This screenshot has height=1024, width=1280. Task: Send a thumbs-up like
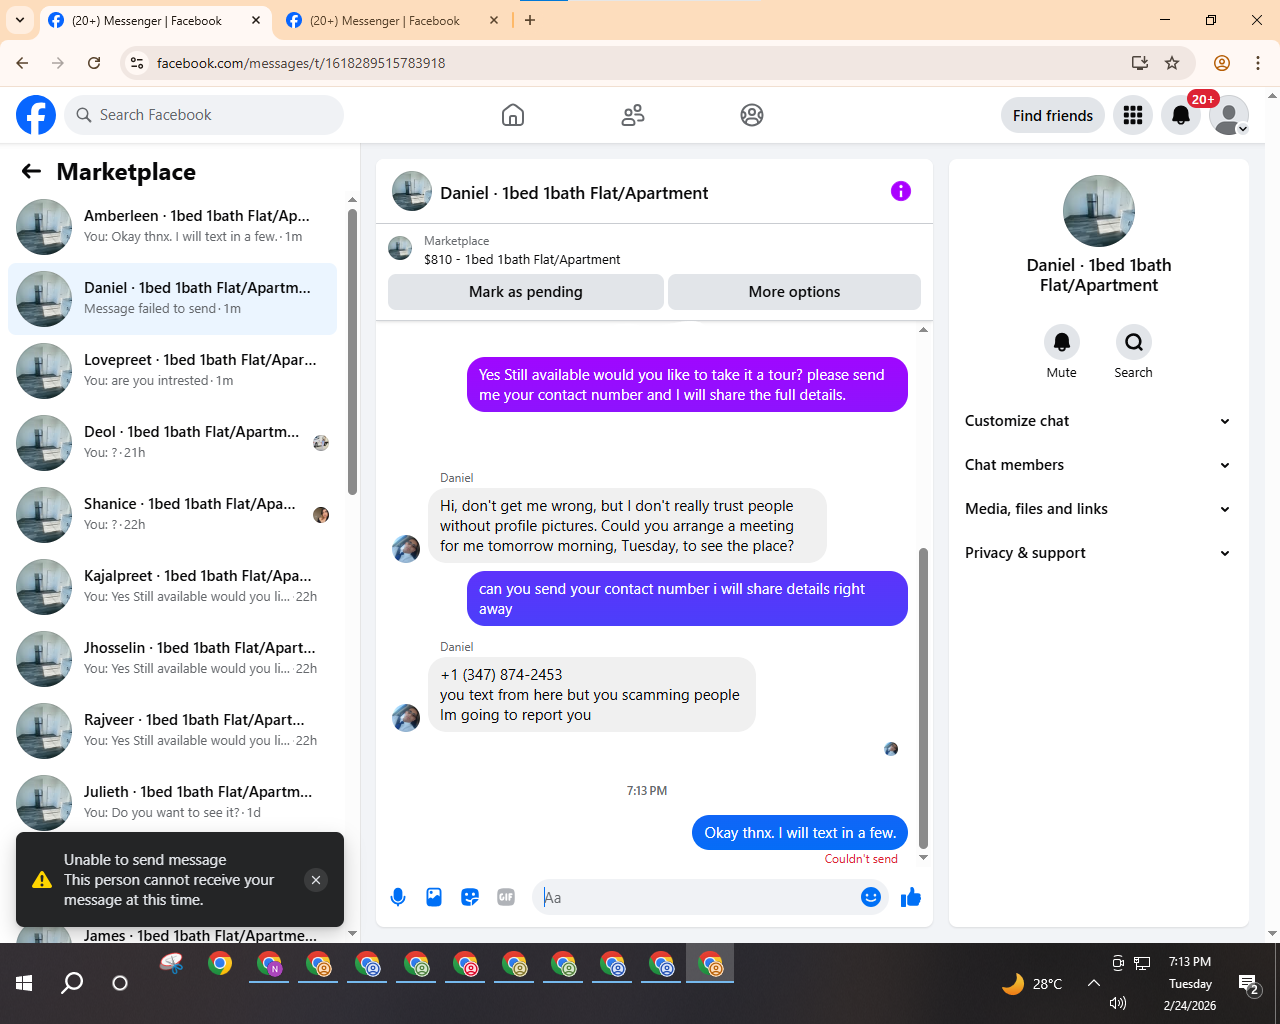tap(911, 897)
